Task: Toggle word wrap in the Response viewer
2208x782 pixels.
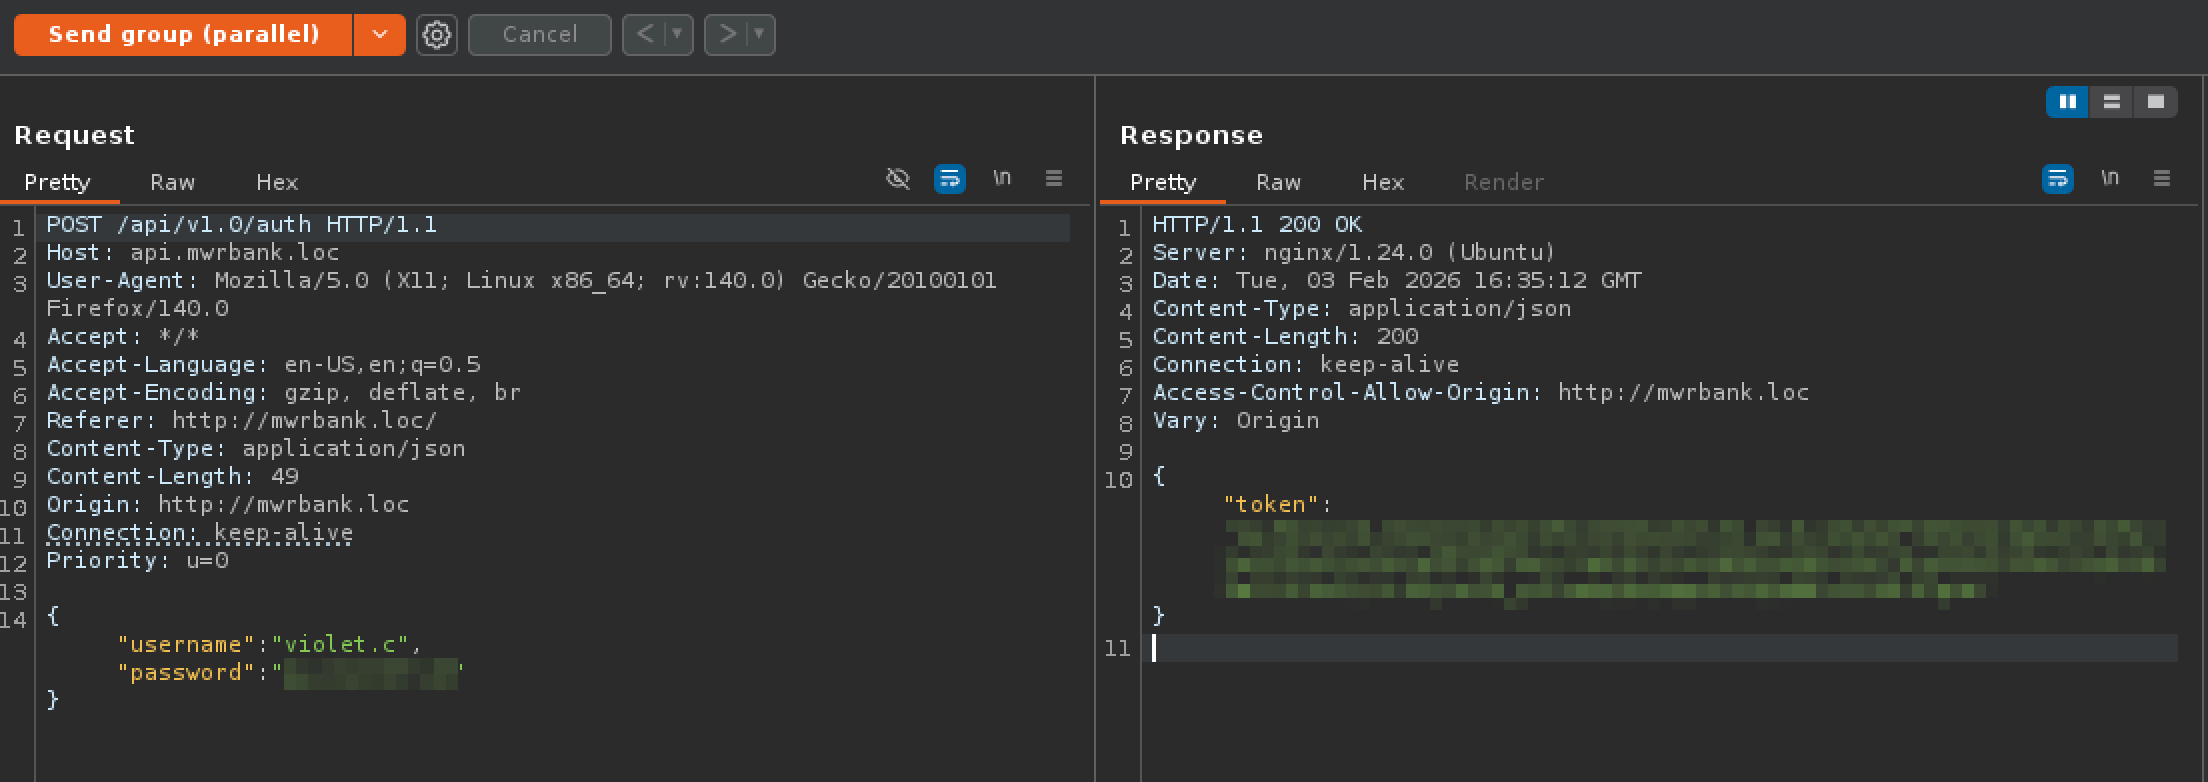Action: [x=2057, y=179]
